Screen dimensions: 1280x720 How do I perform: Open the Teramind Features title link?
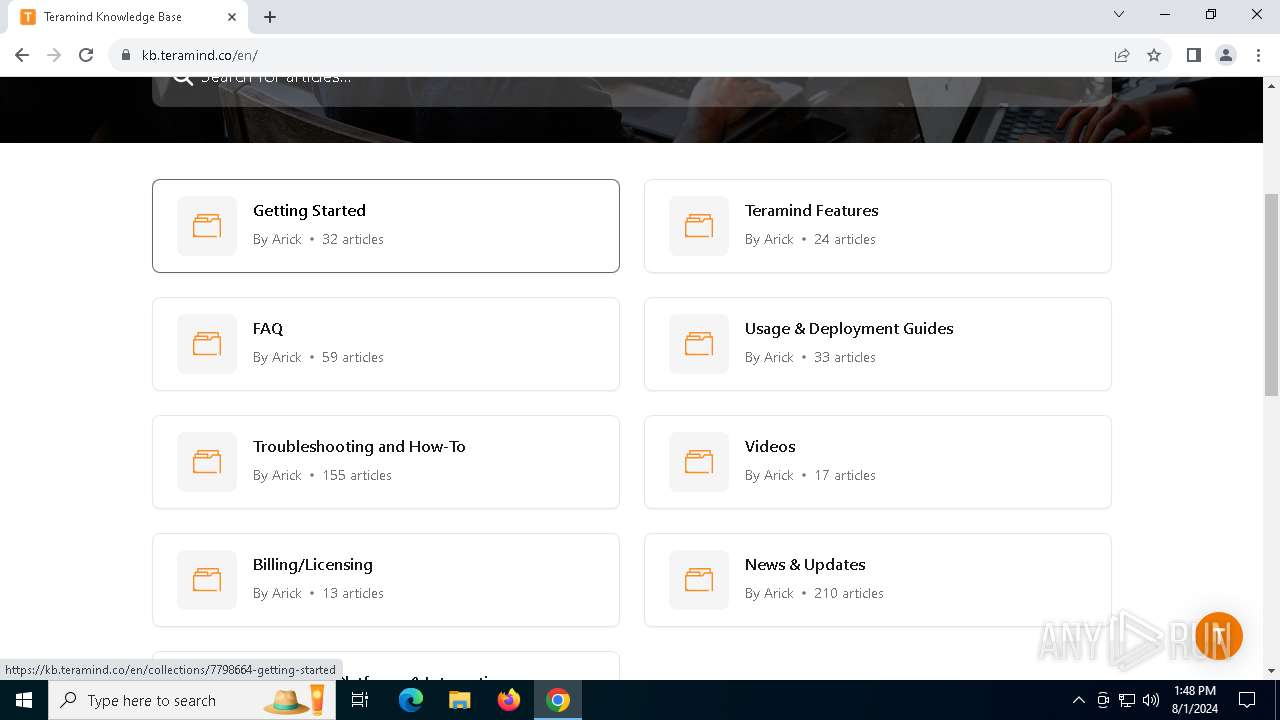(811, 210)
